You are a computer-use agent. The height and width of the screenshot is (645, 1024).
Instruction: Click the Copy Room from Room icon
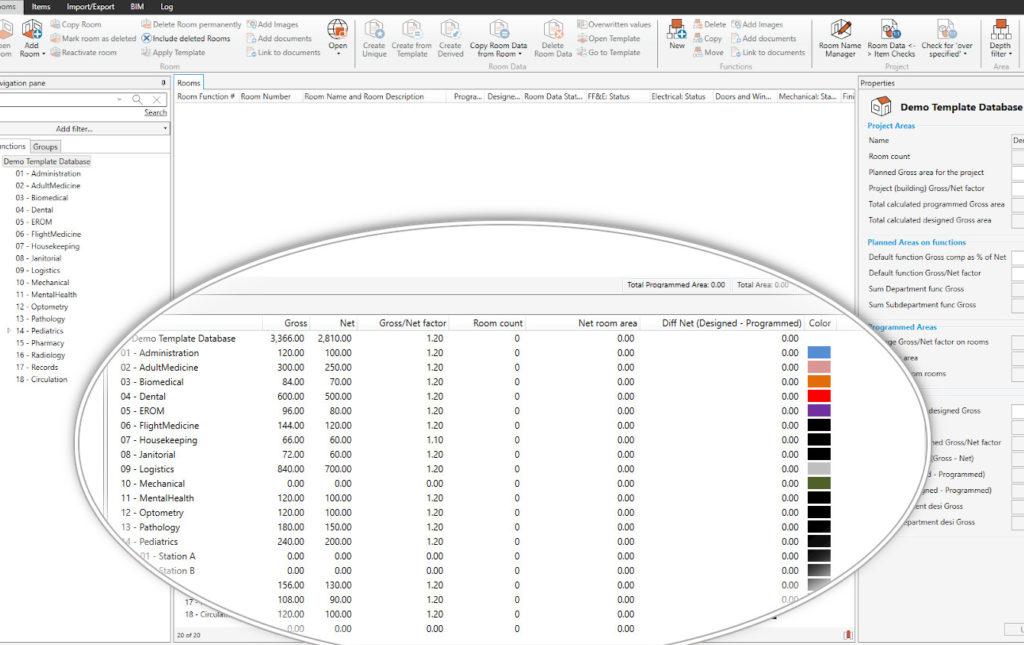pos(500,29)
